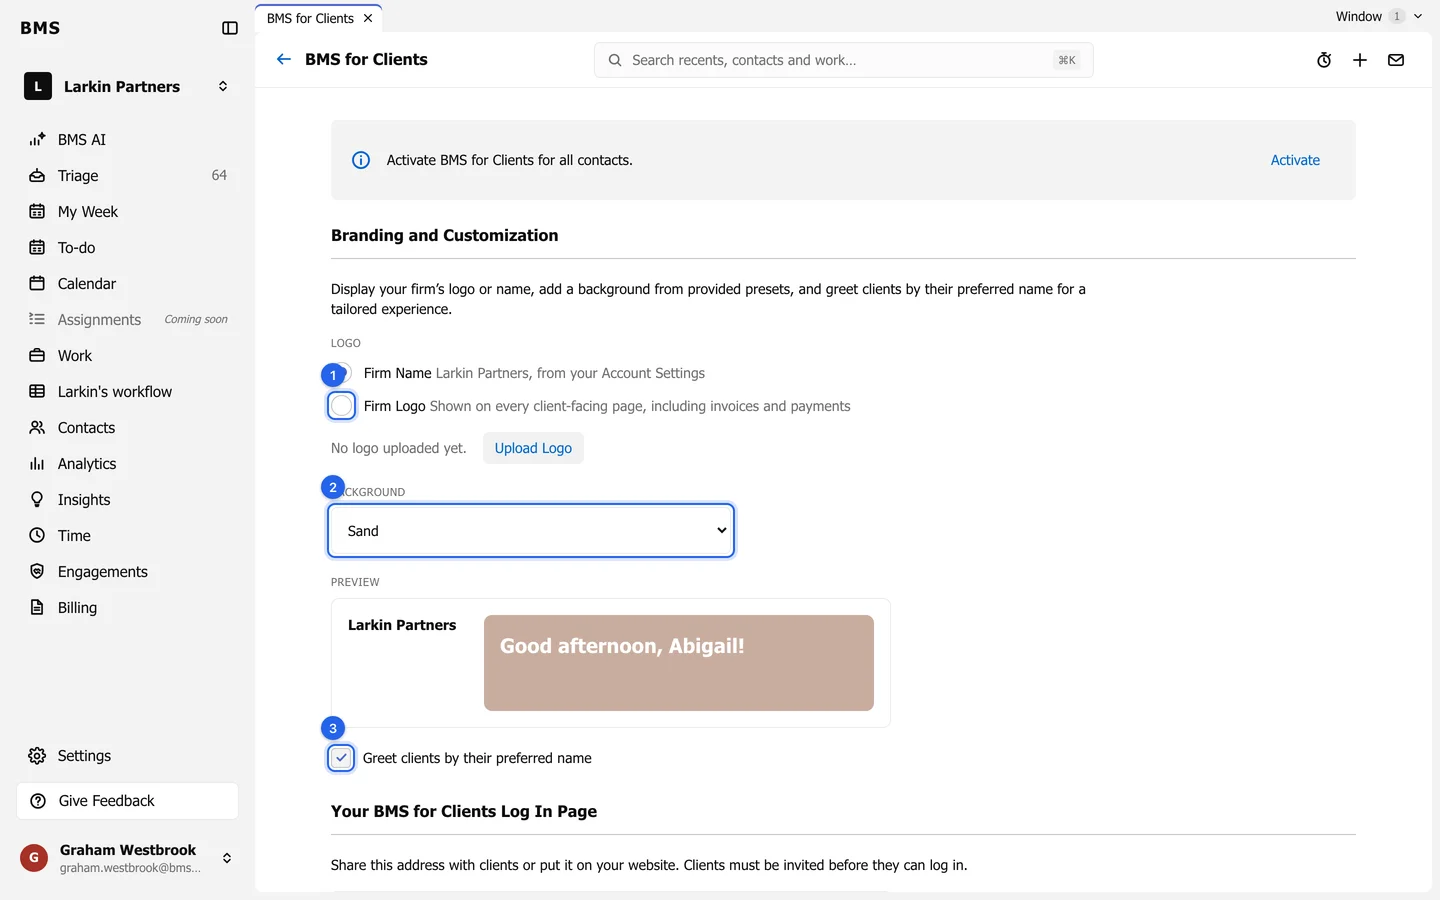This screenshot has height=900, width=1440.
Task: Open the Window dropdown menu
Action: click(1379, 16)
